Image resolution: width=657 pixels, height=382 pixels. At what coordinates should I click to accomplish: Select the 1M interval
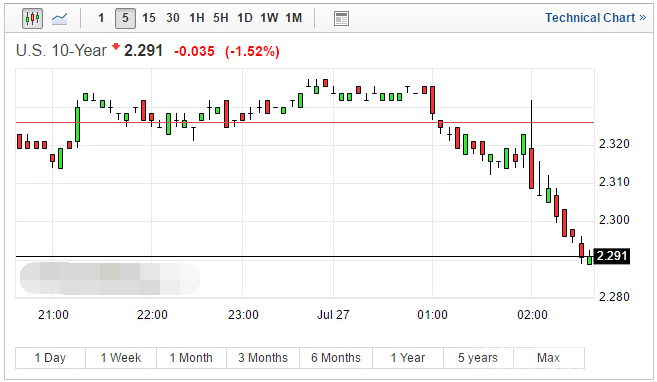click(294, 18)
